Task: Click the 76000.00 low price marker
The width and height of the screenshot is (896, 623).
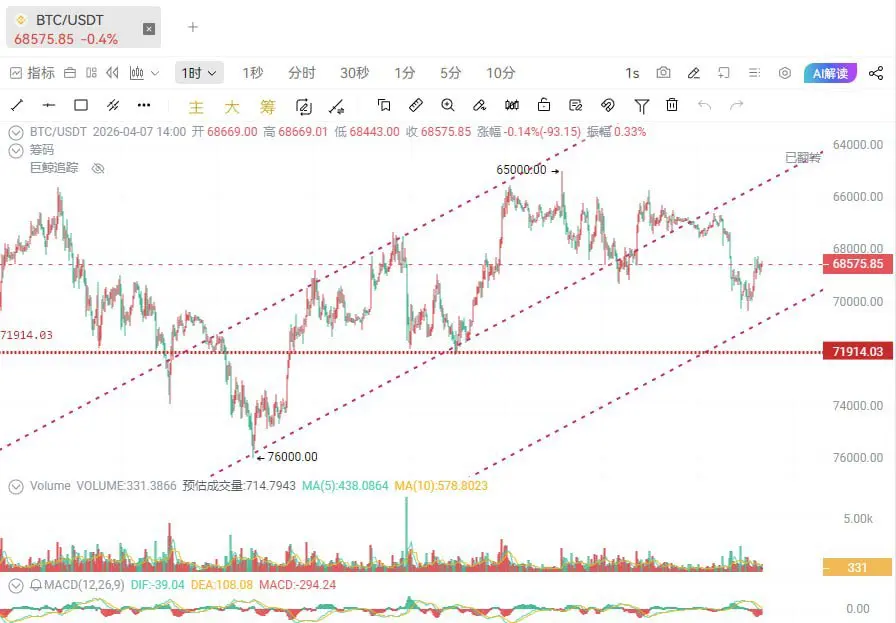Action: [287, 457]
